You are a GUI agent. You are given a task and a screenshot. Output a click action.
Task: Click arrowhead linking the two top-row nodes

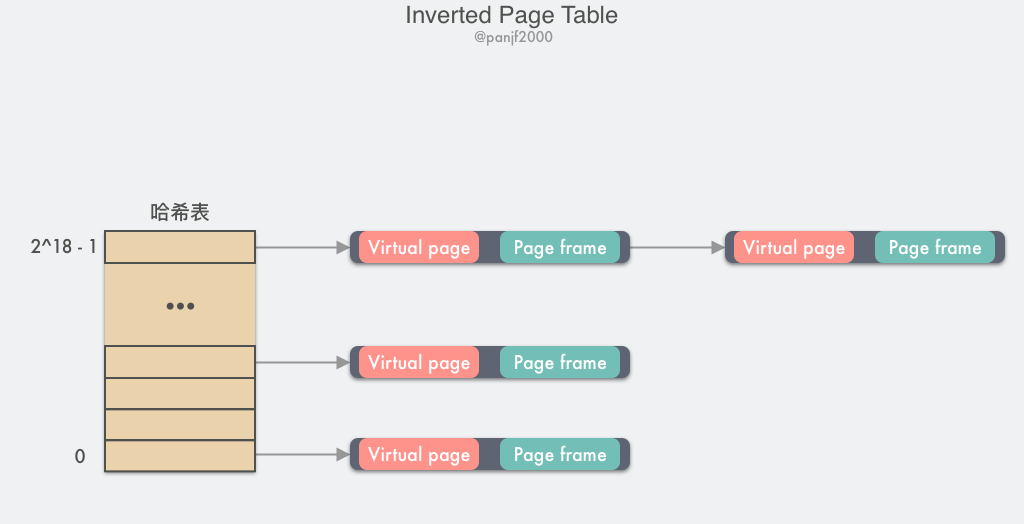[718, 248]
